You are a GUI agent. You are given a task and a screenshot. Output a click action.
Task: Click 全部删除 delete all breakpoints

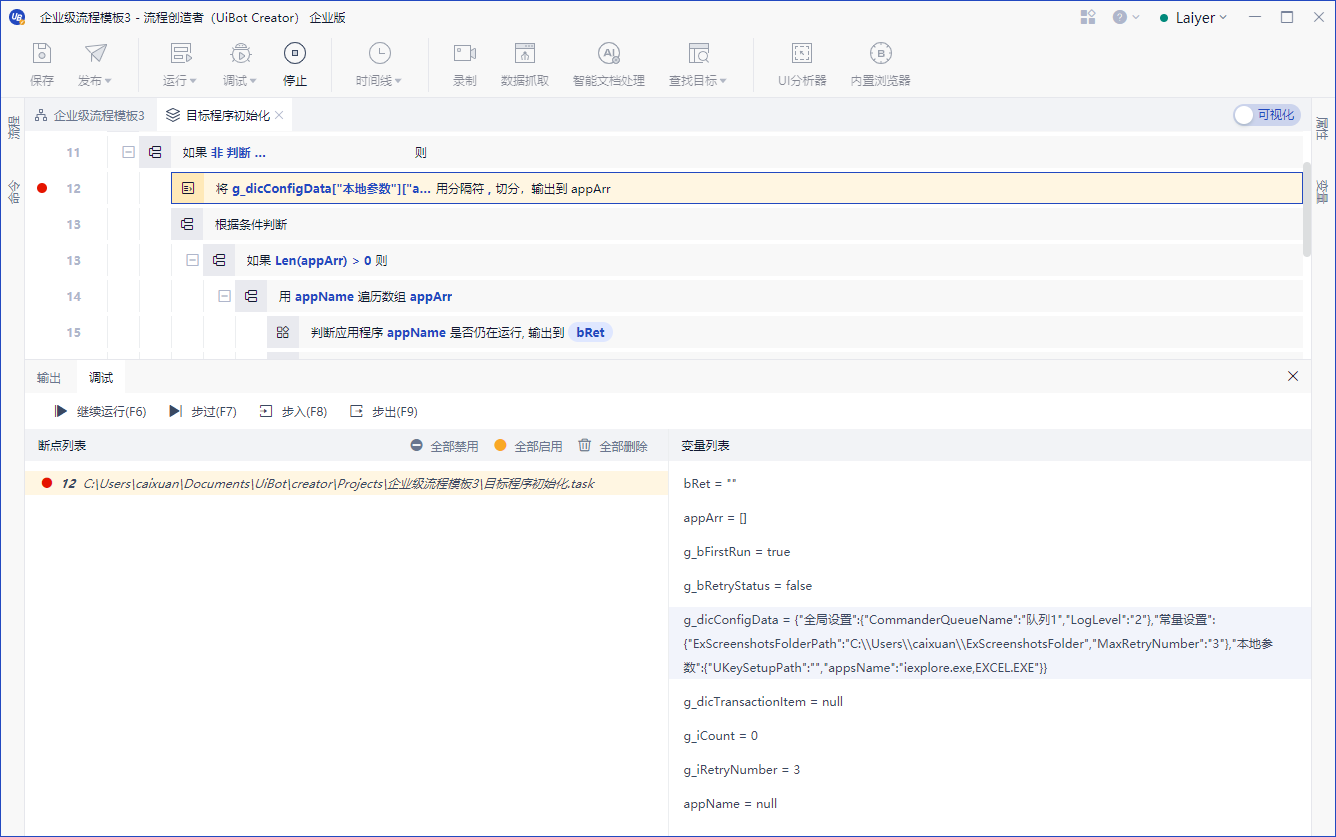(613, 446)
